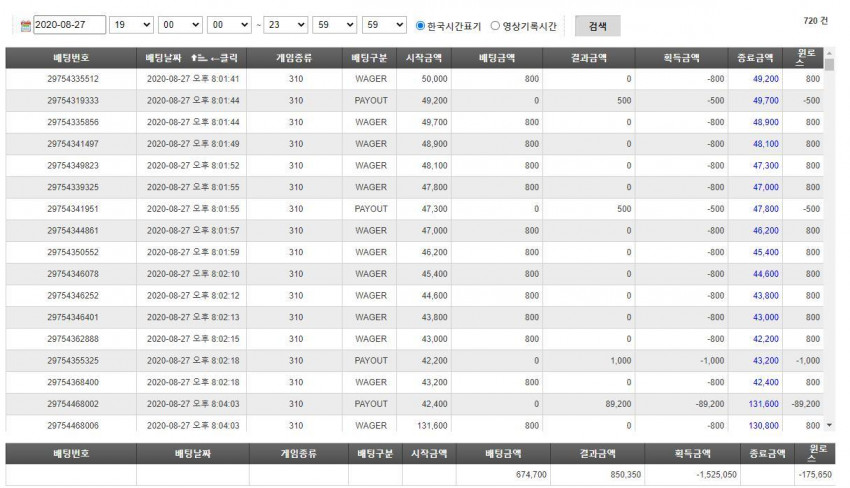Open the 43,800 end amount link
Screen dimensions: 850x488
click(x=765, y=296)
